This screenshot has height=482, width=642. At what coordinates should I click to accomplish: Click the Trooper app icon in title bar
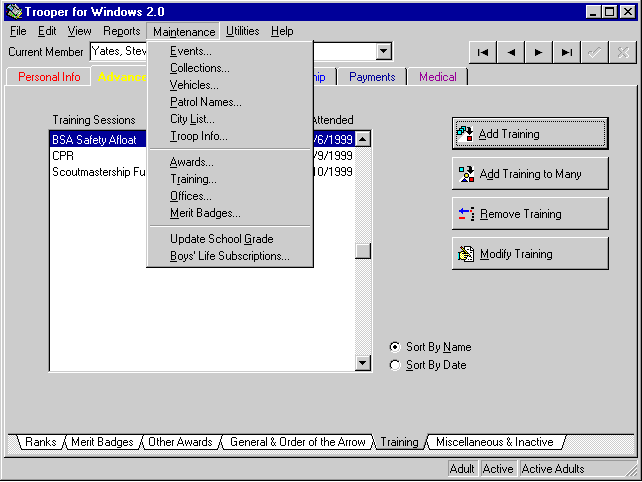pos(14,11)
